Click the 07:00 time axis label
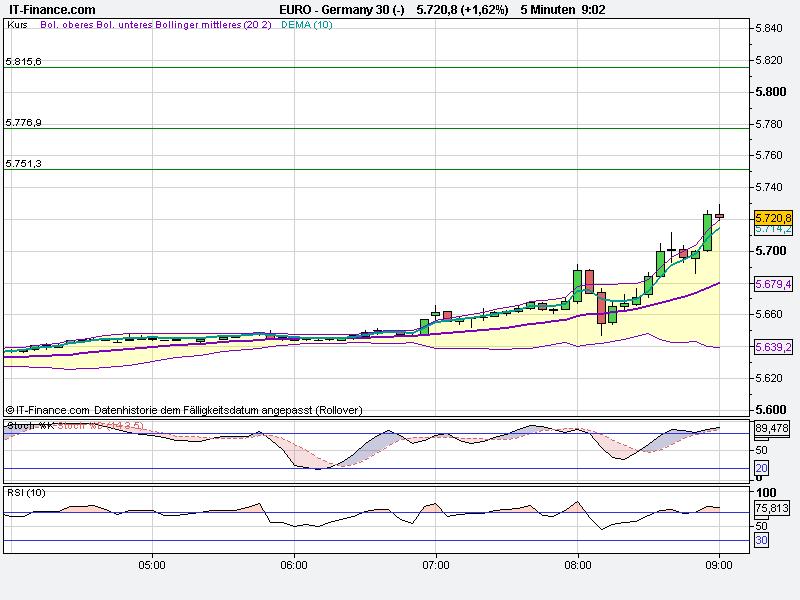The height and width of the screenshot is (600, 800). click(x=436, y=565)
